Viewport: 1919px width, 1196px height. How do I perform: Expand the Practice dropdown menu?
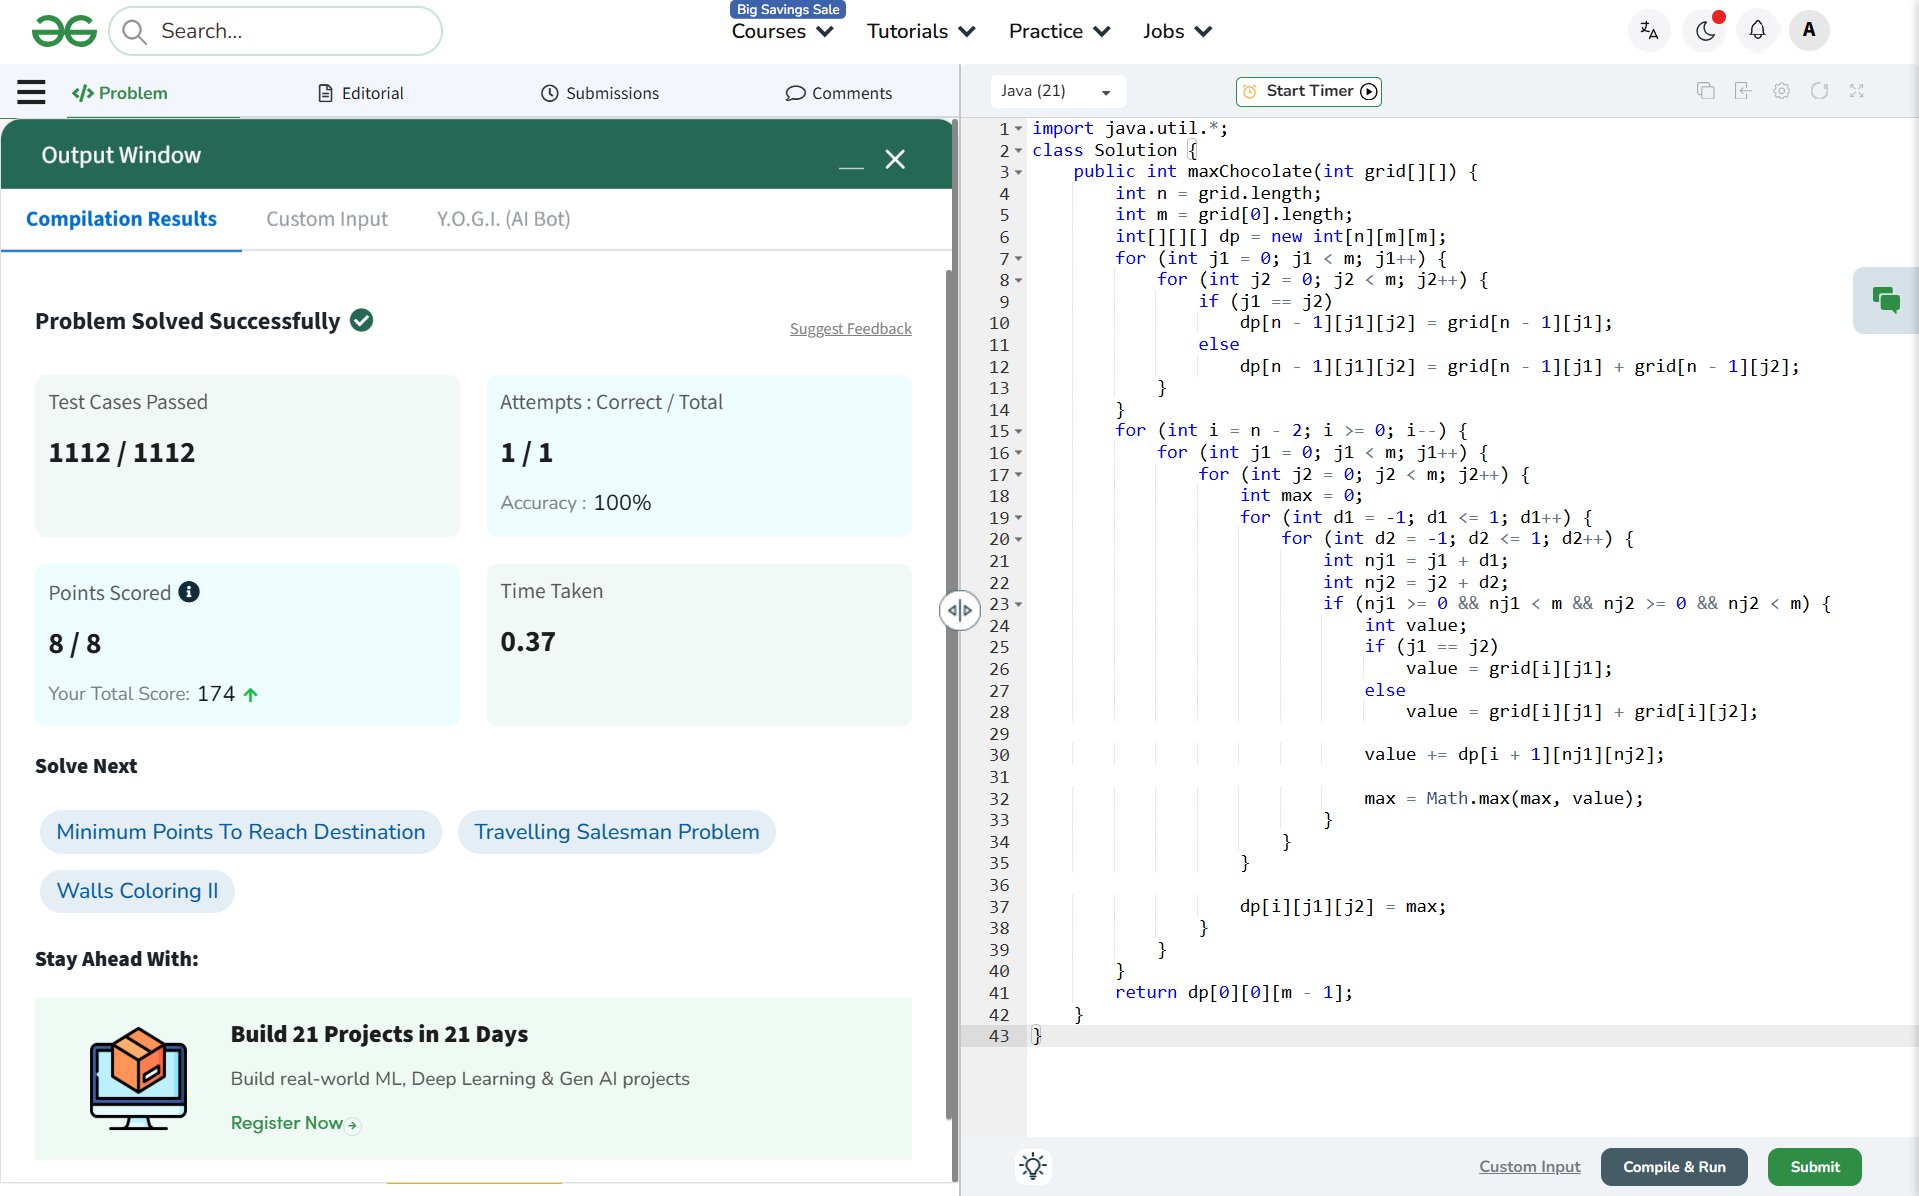(x=1059, y=32)
